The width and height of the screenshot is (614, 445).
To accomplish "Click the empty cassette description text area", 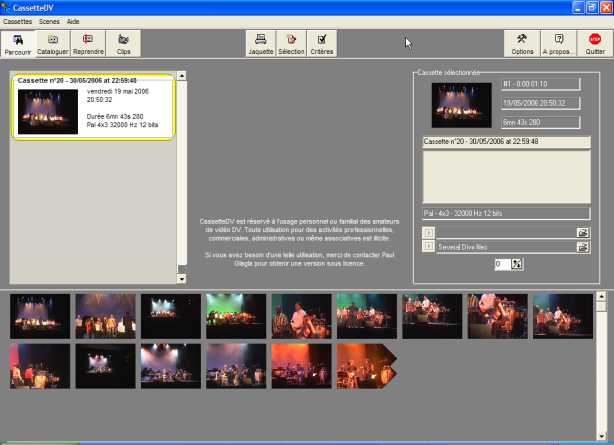I will 506,177.
